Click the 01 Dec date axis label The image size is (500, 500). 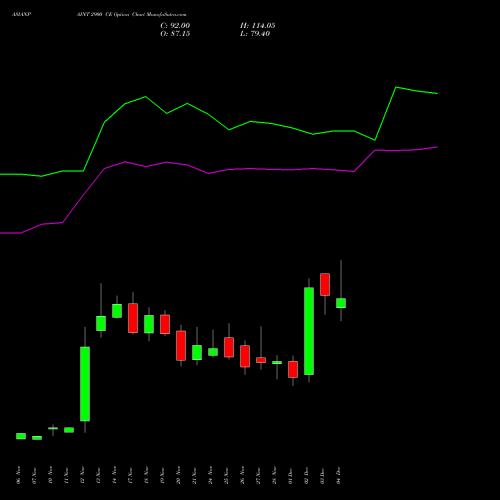pyautogui.click(x=291, y=475)
